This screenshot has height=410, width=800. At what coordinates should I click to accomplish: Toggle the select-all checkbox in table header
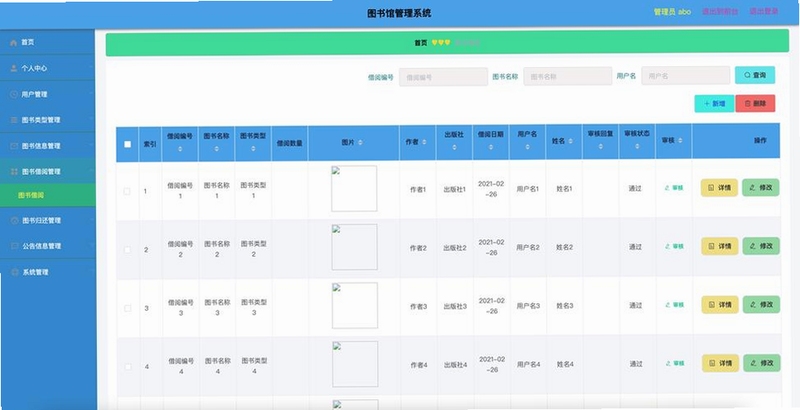tap(128, 144)
